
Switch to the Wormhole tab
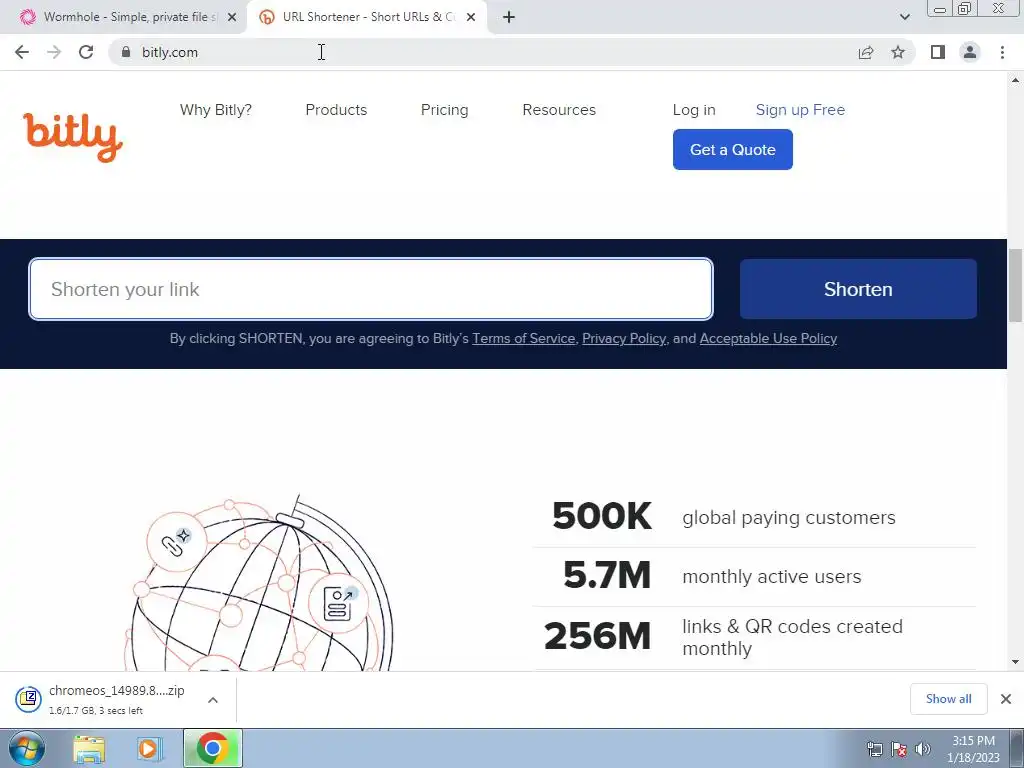[x=123, y=17]
